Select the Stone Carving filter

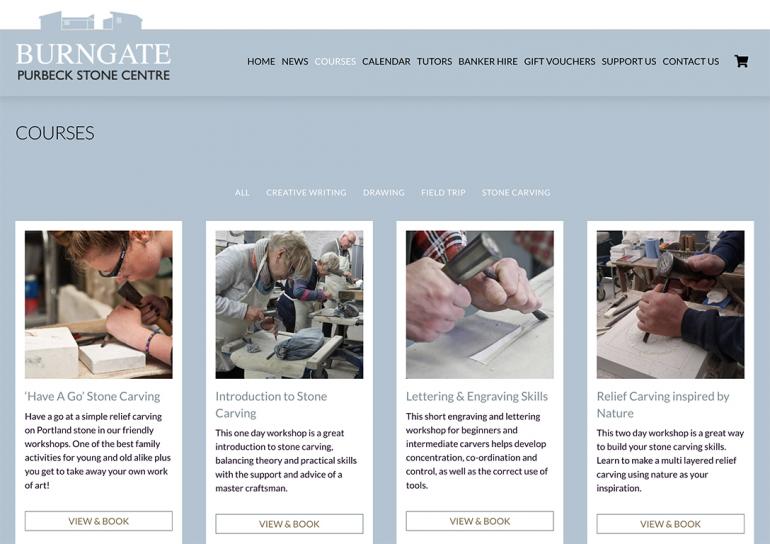516,192
